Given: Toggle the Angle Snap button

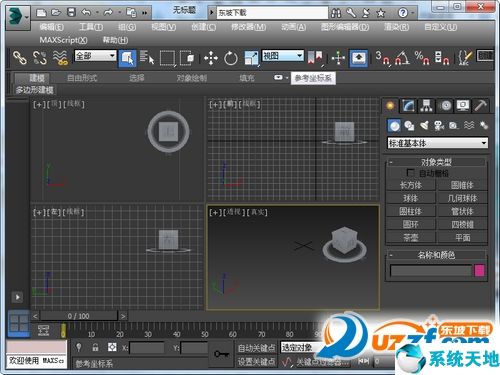Looking at the screenshot, I should (x=402, y=58).
